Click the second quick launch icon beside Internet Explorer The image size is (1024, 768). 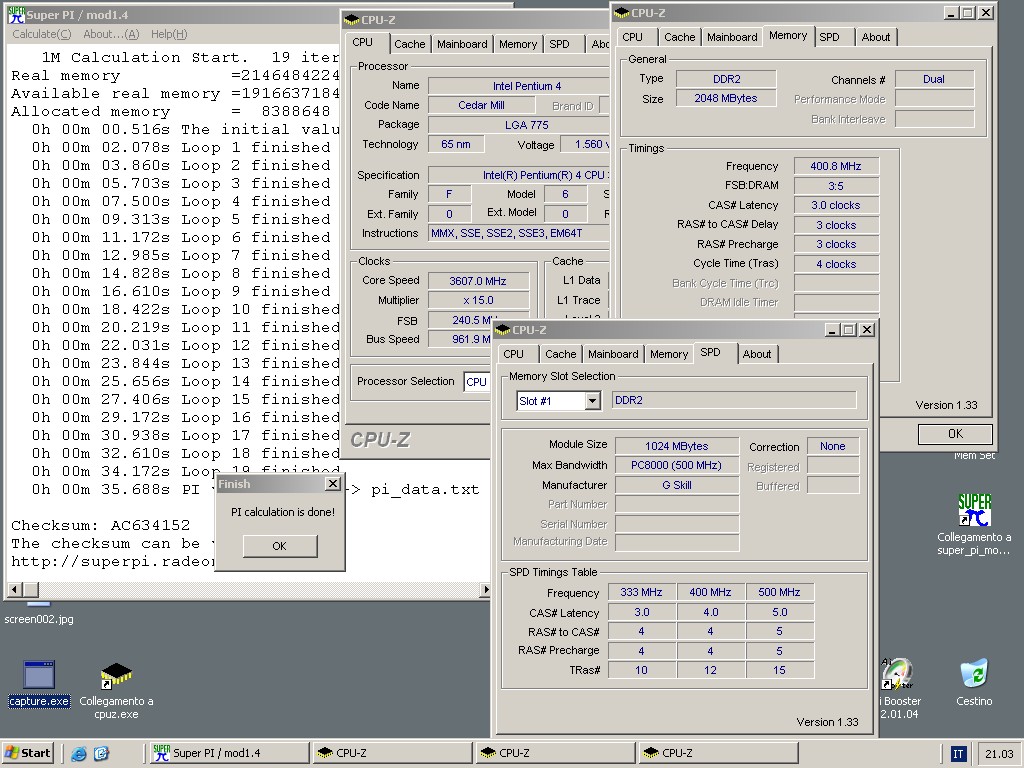[x=101, y=753]
